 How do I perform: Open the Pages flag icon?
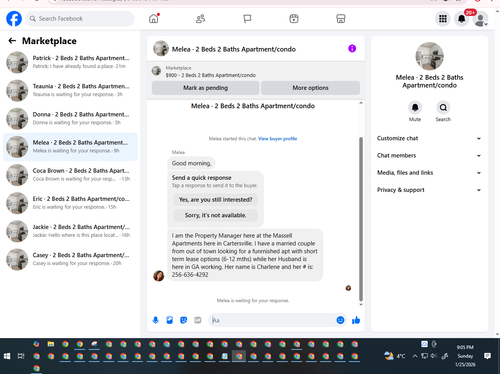pyautogui.click(x=247, y=19)
